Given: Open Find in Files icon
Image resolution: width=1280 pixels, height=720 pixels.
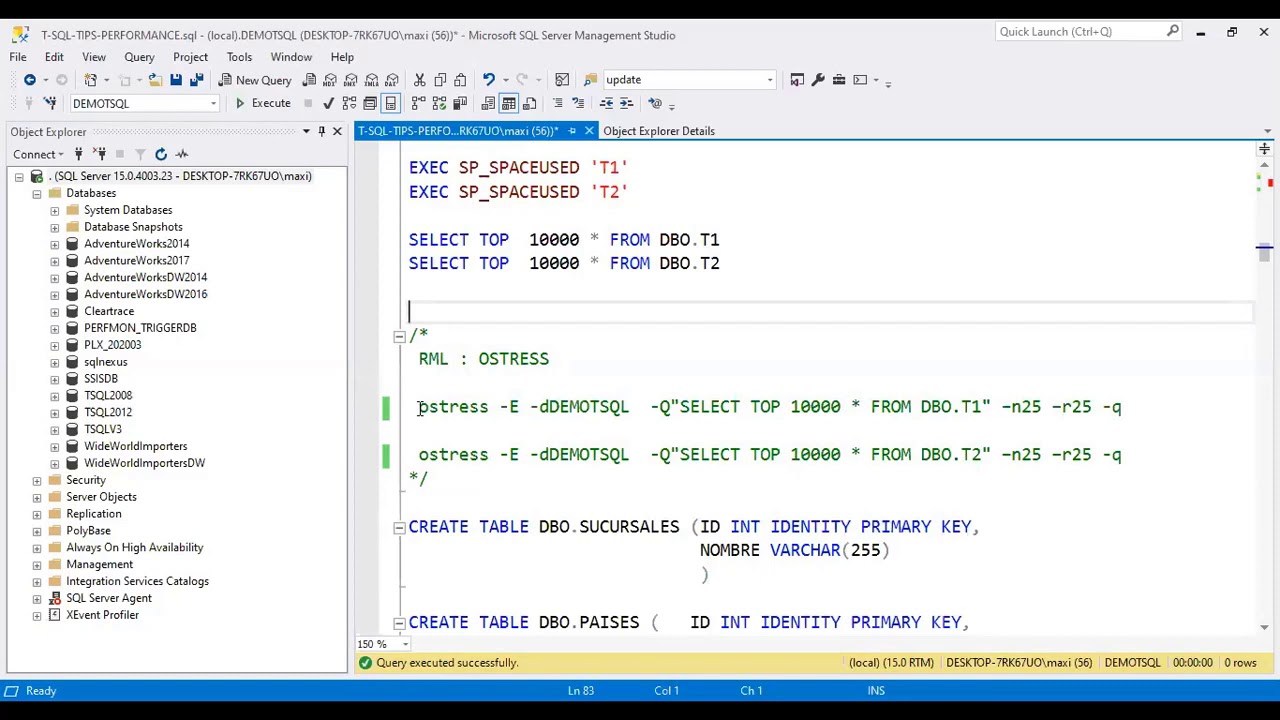Looking at the screenshot, I should coord(591,79).
